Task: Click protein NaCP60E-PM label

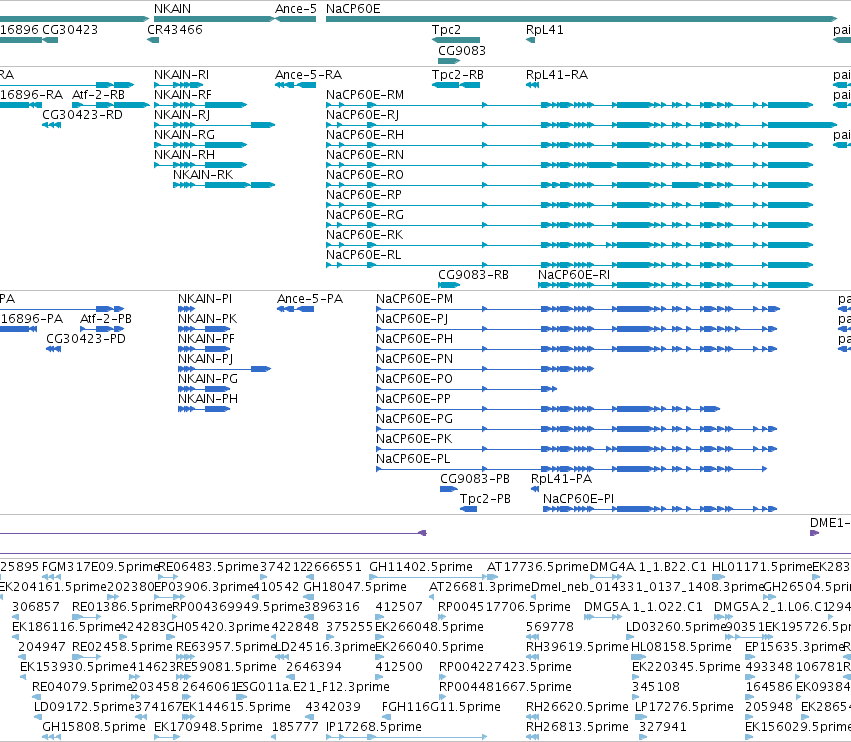Action: (414, 299)
